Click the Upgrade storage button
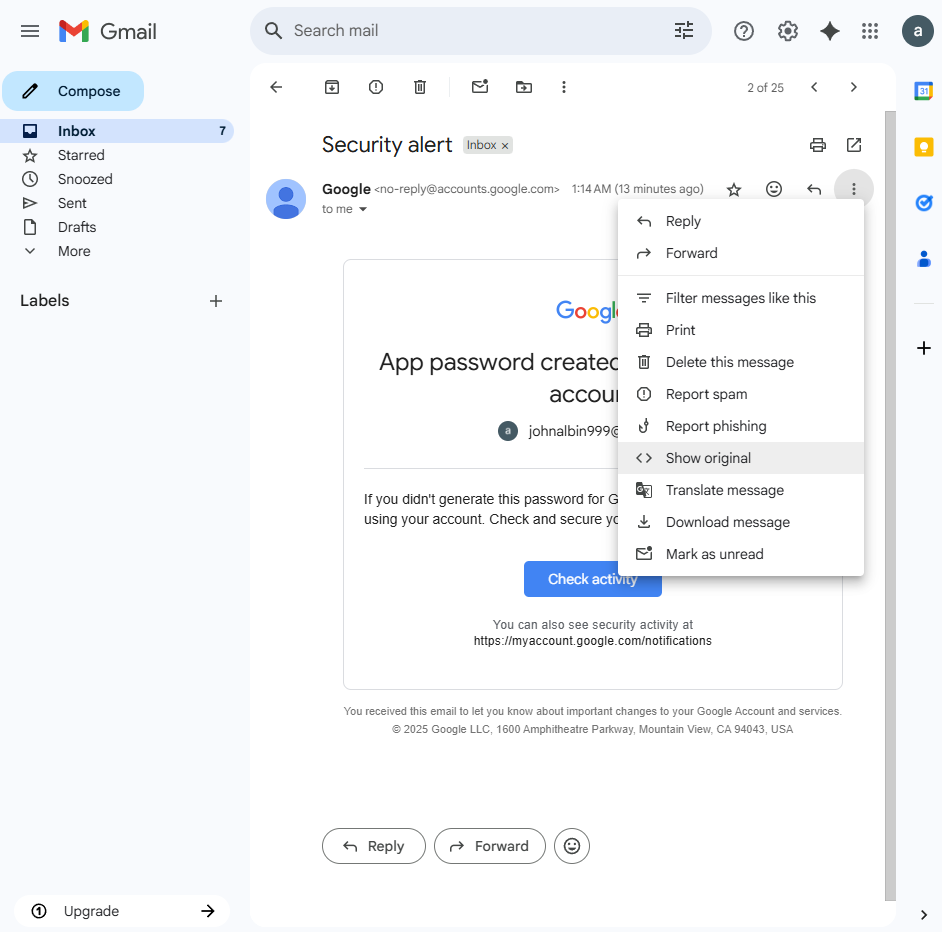The width and height of the screenshot is (942, 932). [x=123, y=911]
